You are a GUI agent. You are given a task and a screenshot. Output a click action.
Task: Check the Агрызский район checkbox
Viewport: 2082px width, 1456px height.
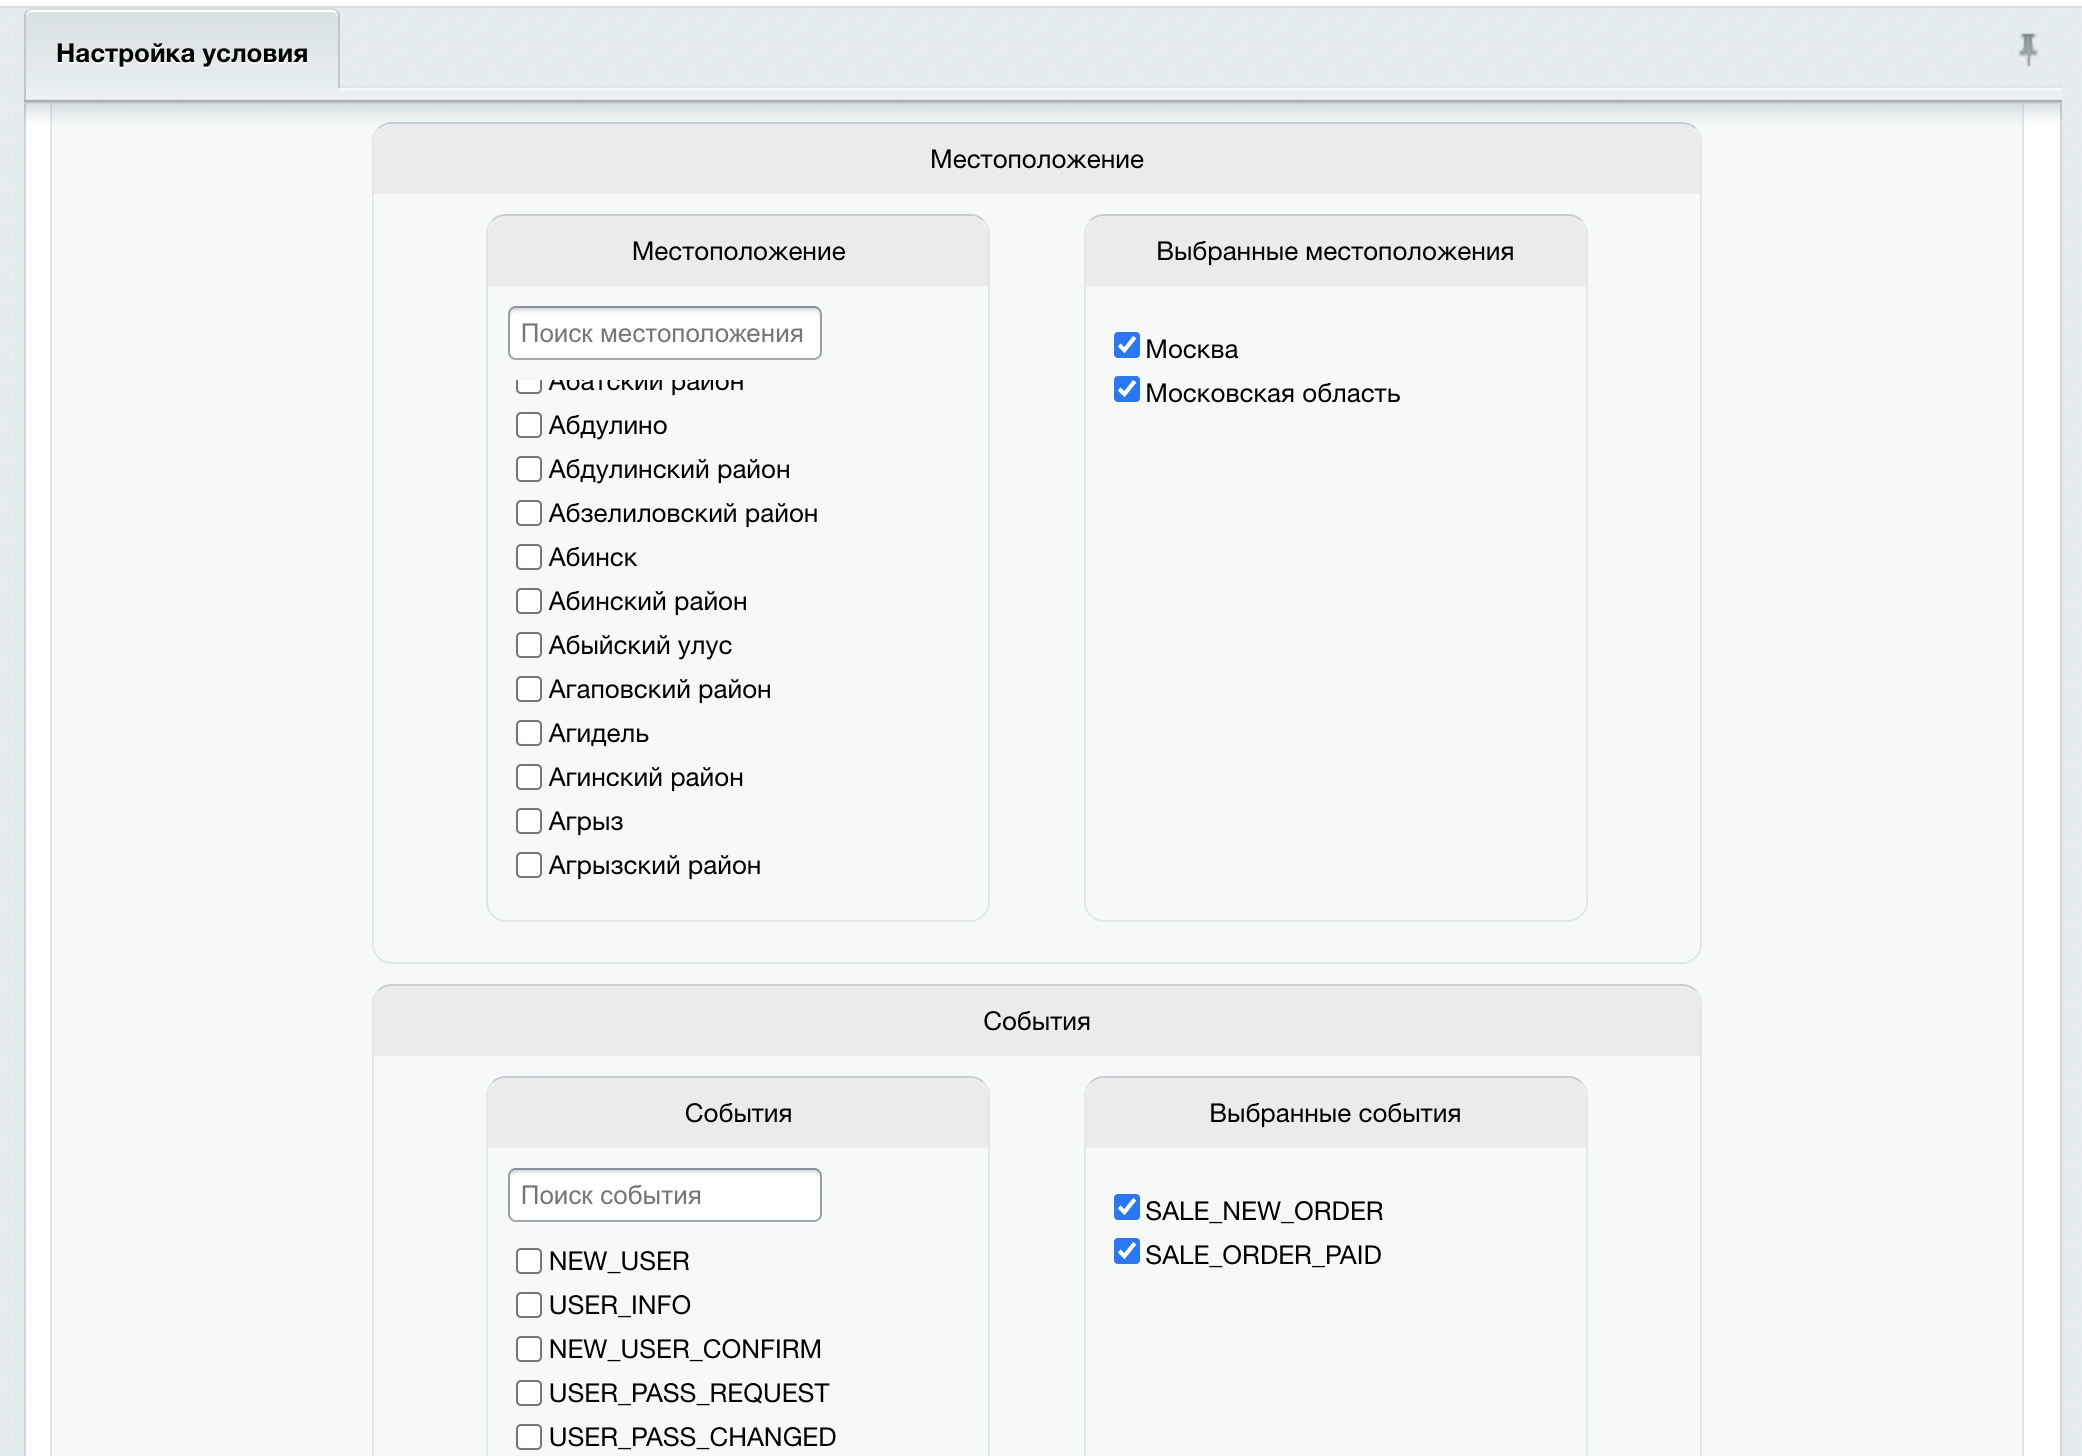[529, 865]
